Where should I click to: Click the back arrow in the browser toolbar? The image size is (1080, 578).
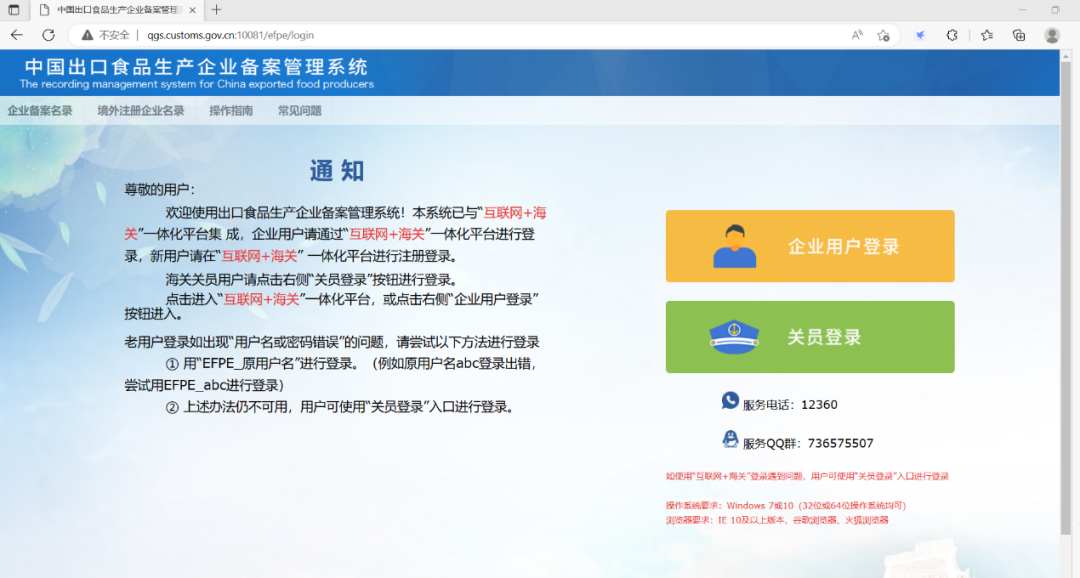point(17,33)
